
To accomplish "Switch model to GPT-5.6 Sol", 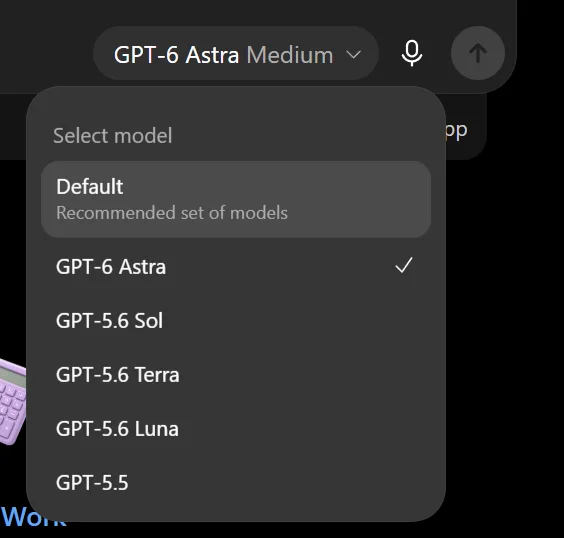I will tap(236, 320).
